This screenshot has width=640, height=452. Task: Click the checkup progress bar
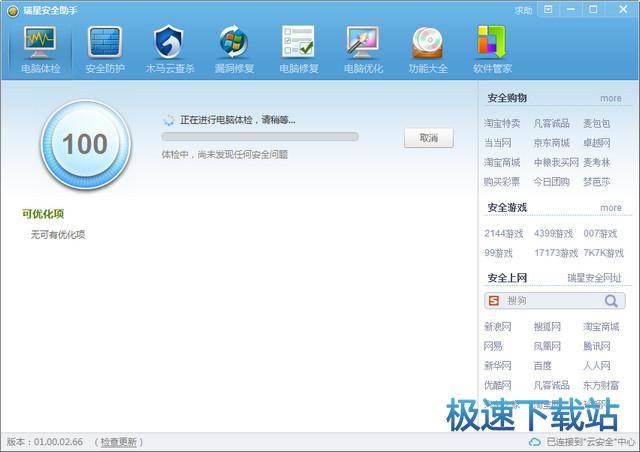(x=260, y=137)
